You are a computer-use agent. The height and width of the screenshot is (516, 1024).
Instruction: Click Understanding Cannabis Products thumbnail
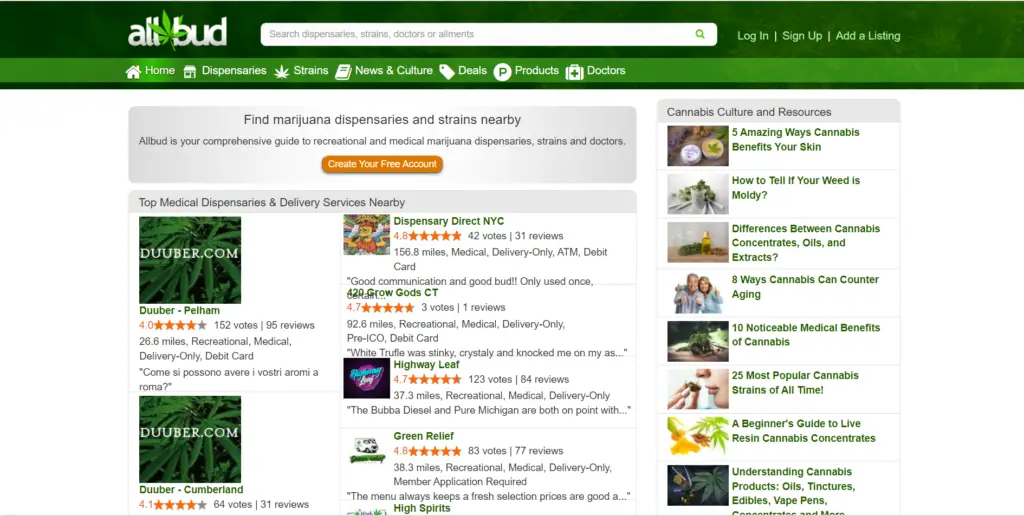pos(697,485)
